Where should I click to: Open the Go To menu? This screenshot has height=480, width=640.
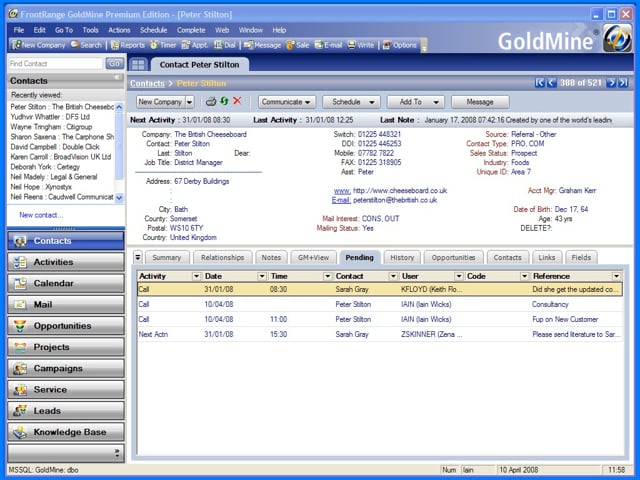[x=64, y=30]
